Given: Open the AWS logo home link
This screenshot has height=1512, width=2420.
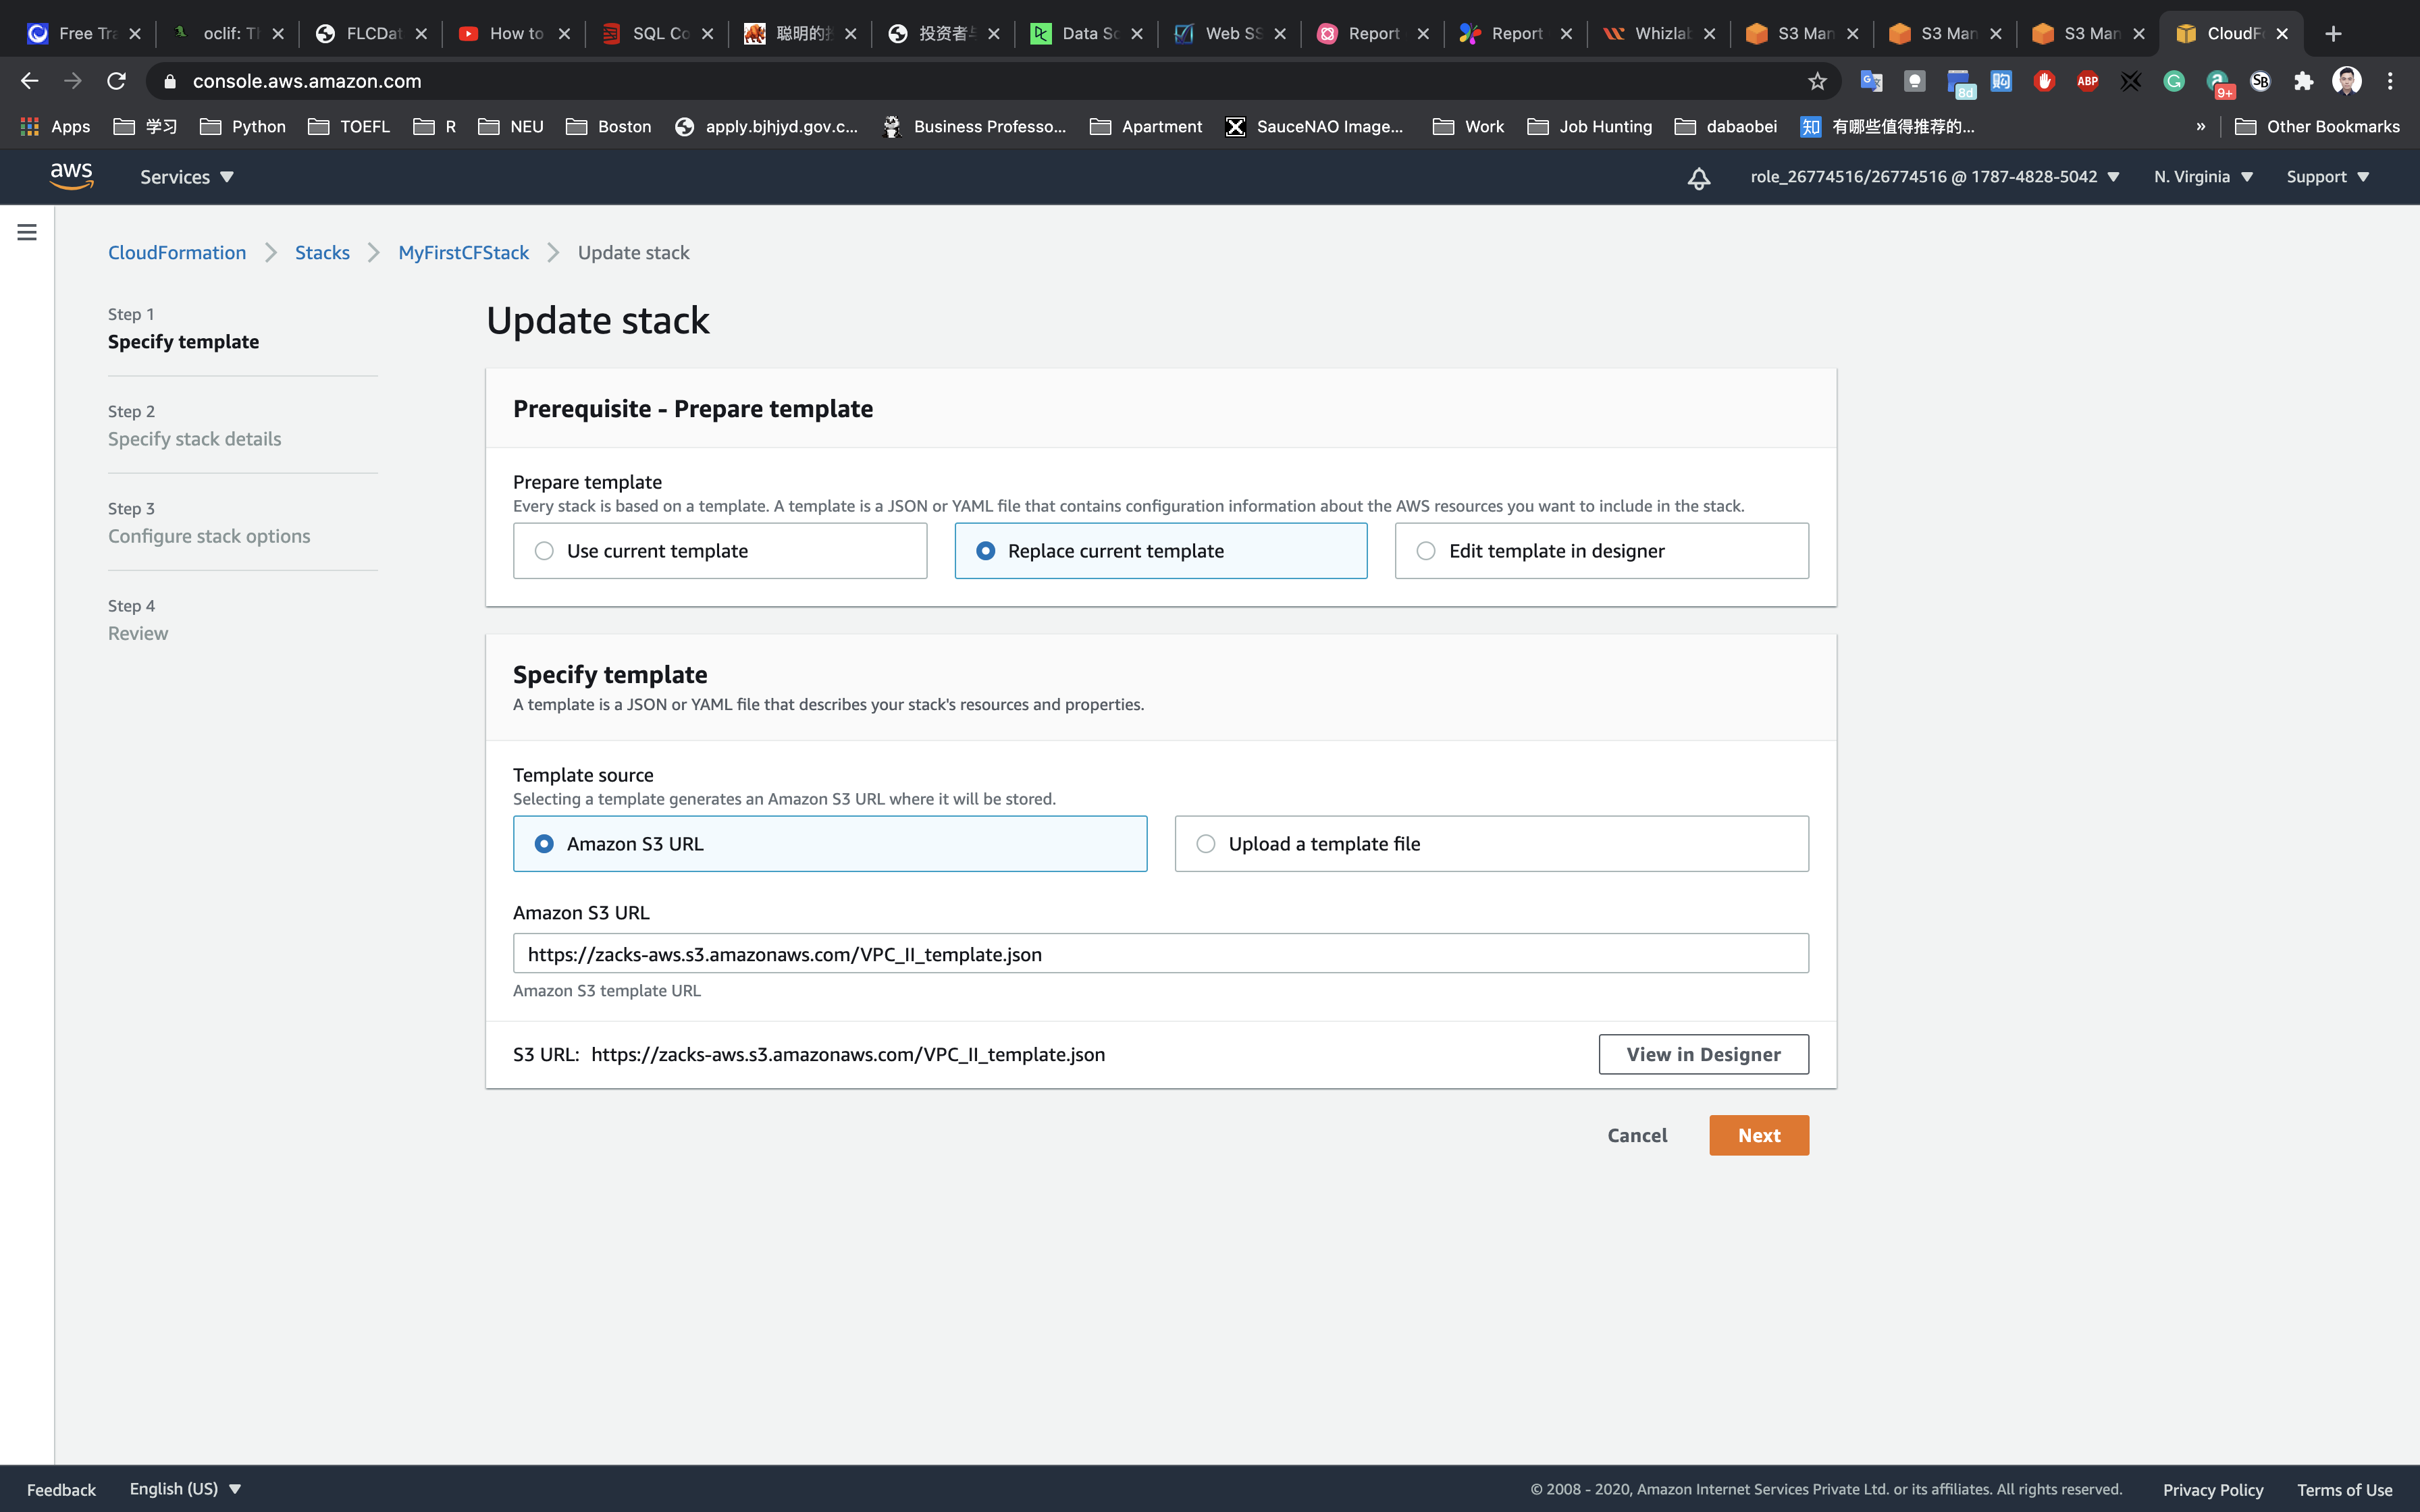Looking at the screenshot, I should 72,176.
